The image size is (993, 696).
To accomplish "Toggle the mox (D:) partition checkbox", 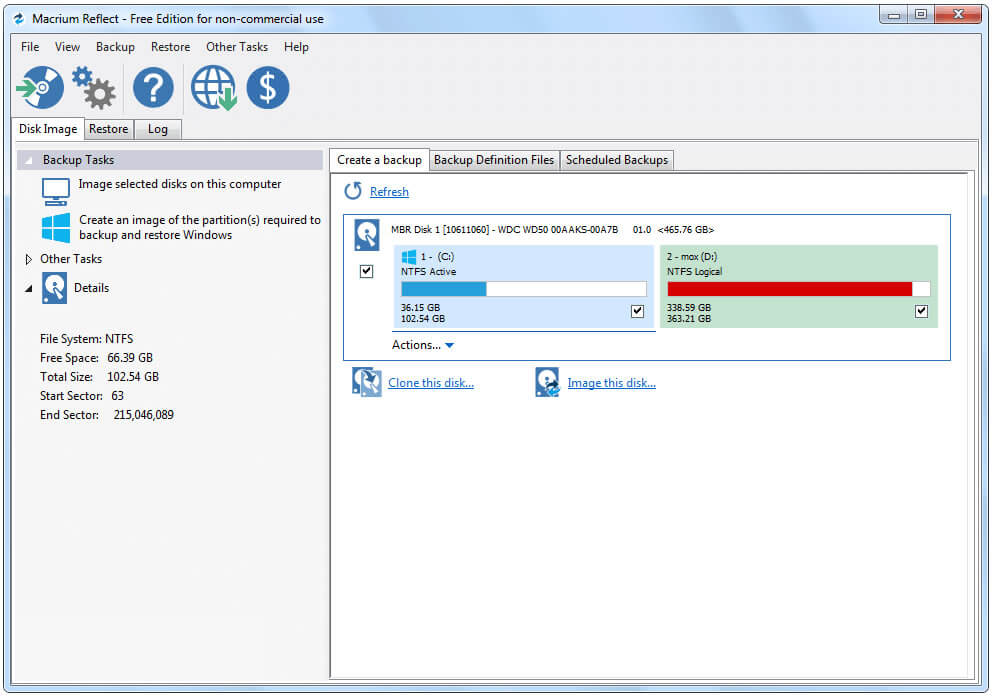I will click(921, 312).
